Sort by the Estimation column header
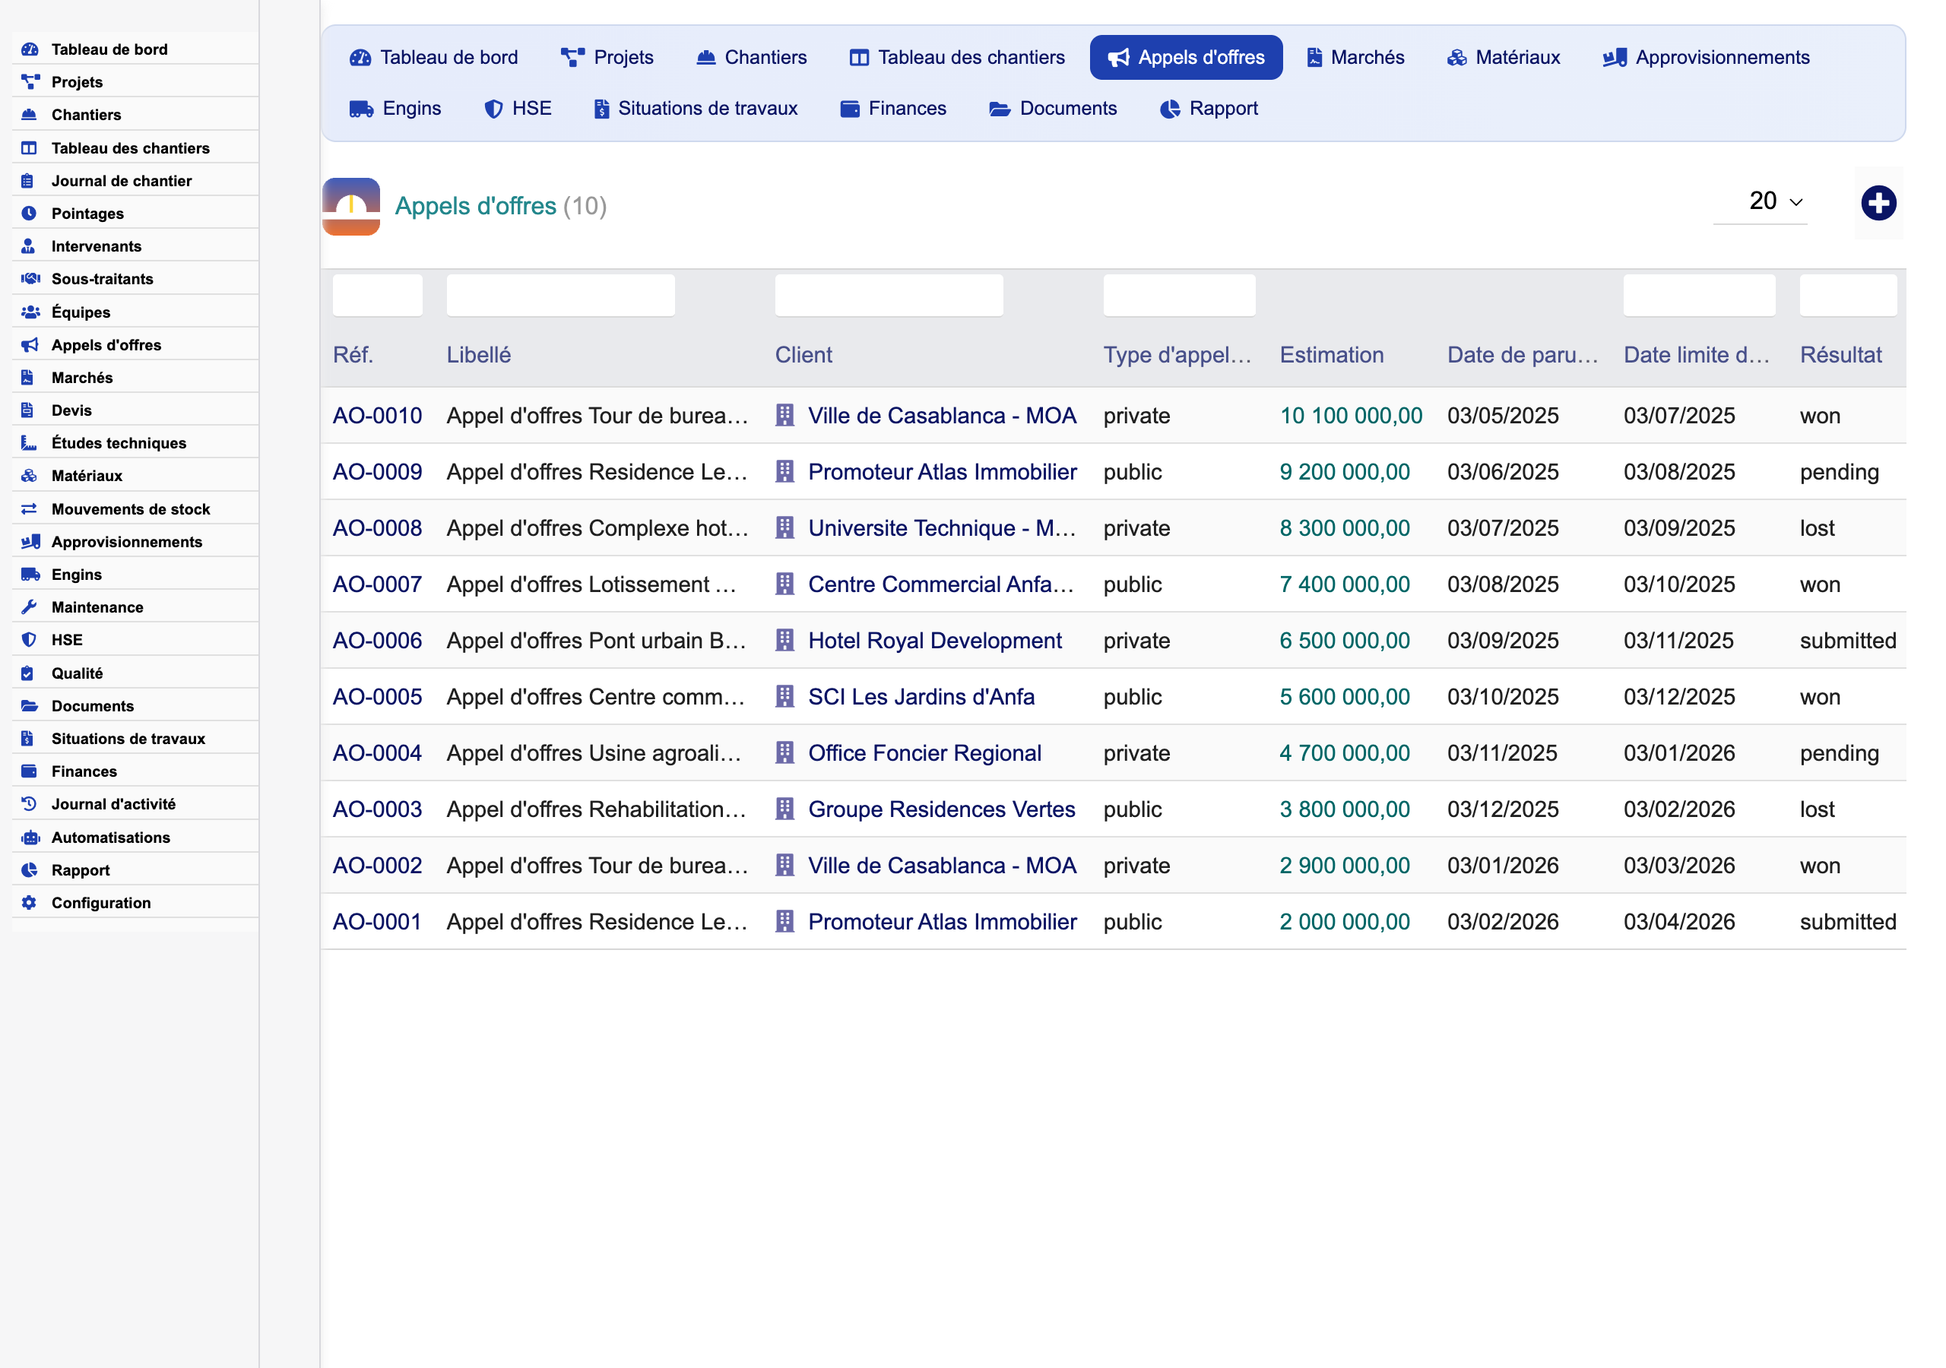Image resolution: width=1946 pixels, height=1368 pixels. 1331,355
